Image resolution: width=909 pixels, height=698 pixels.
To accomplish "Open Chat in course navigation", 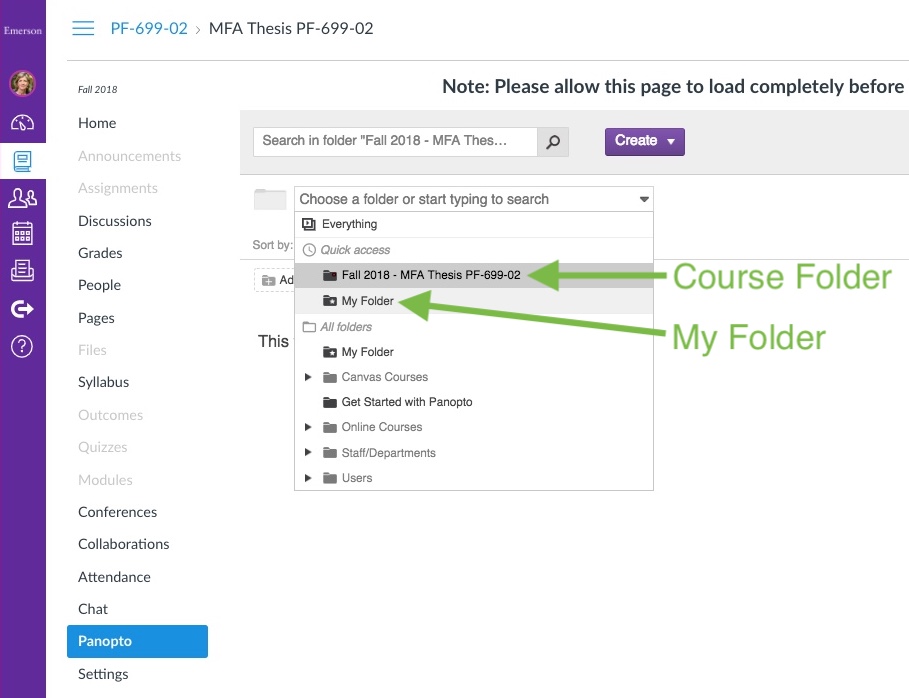I will pyautogui.click(x=93, y=609).
